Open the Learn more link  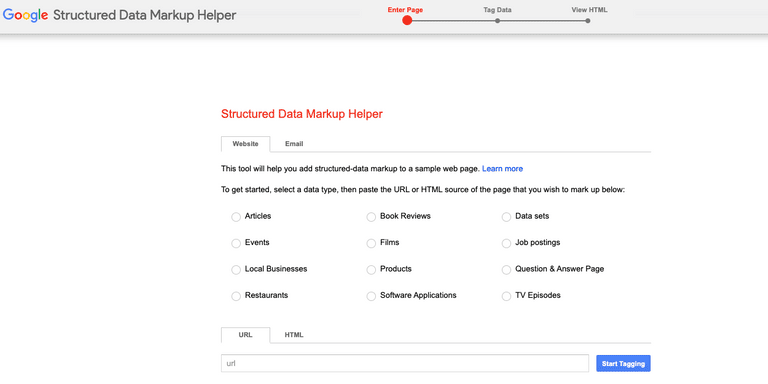pyautogui.click(x=502, y=168)
